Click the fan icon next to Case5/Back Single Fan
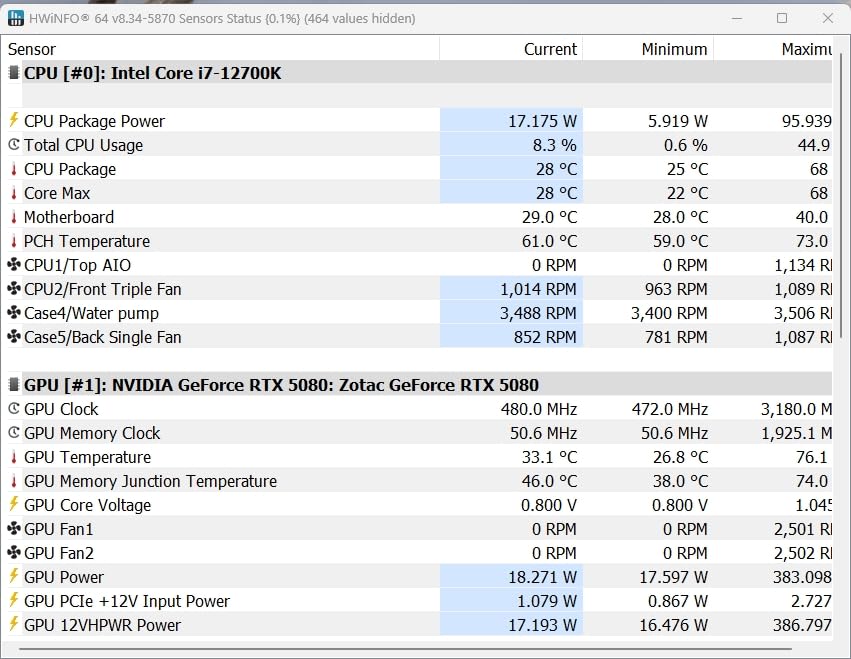The width and height of the screenshot is (851, 659). 14,337
